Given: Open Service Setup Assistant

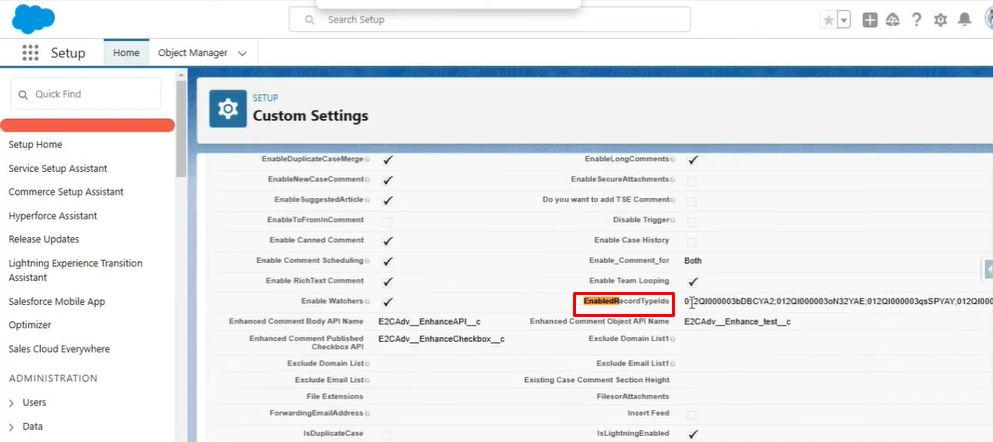Looking at the screenshot, I should coord(58,168).
